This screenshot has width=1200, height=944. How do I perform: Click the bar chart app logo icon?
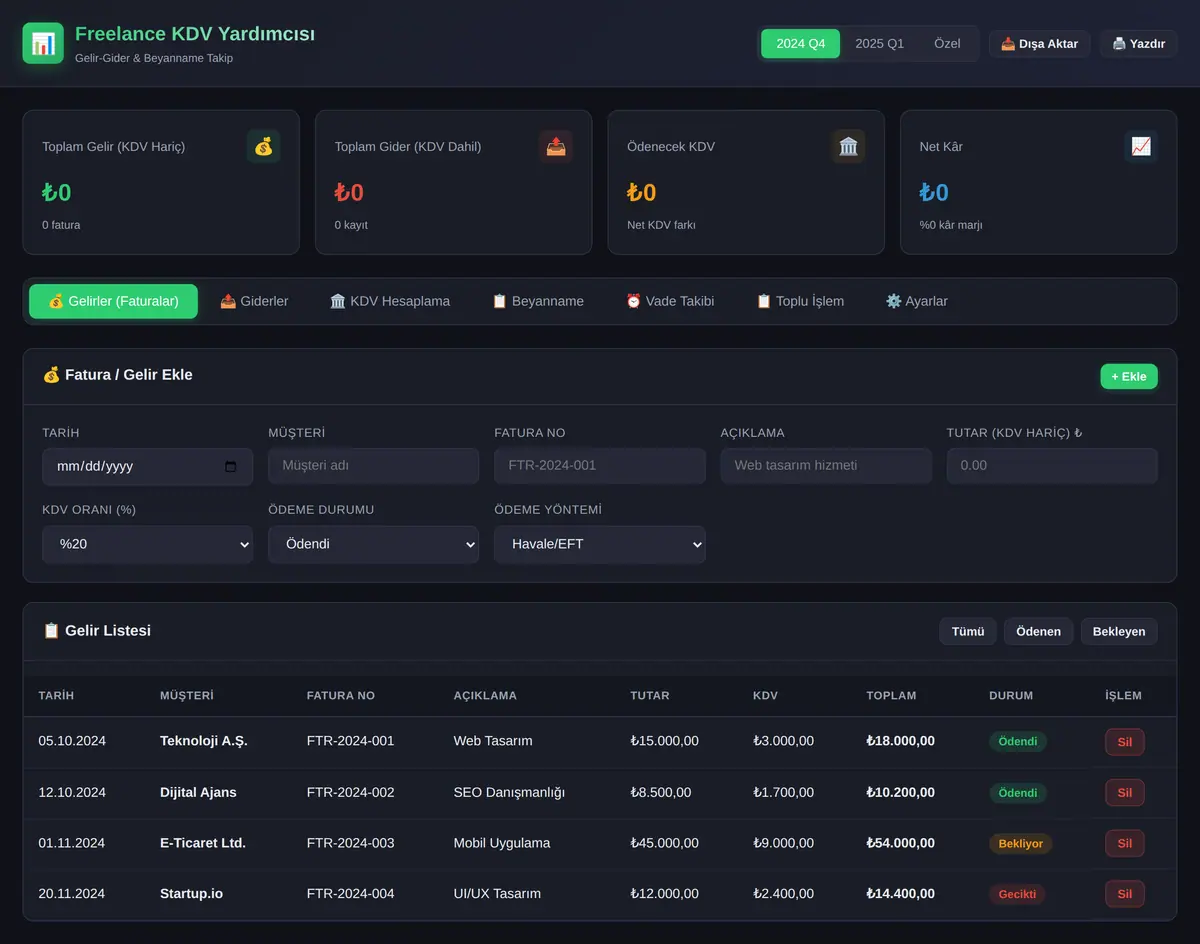pos(43,43)
